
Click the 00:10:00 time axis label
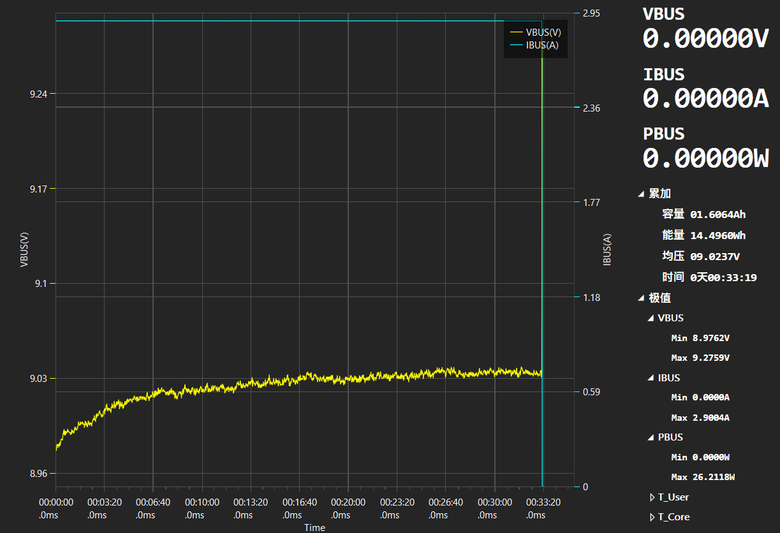pos(202,508)
